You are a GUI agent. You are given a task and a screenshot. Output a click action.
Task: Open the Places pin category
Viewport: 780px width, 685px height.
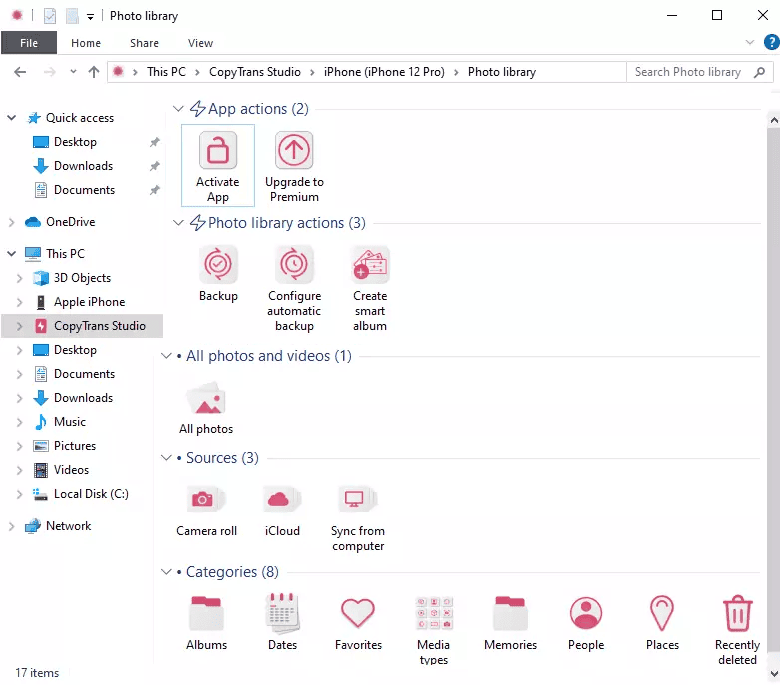click(x=662, y=623)
